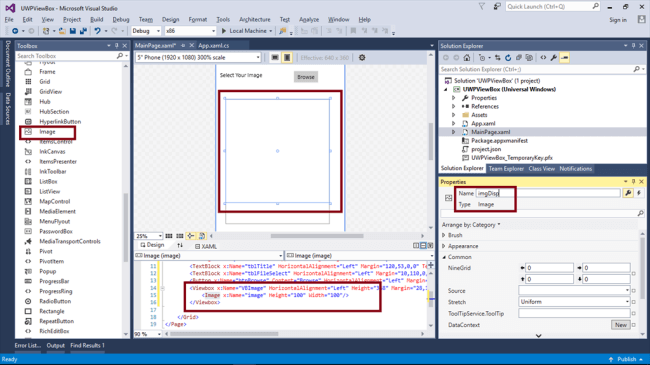Click the Show All Files icon
This screenshot has height=365, width=650.
point(529,58)
